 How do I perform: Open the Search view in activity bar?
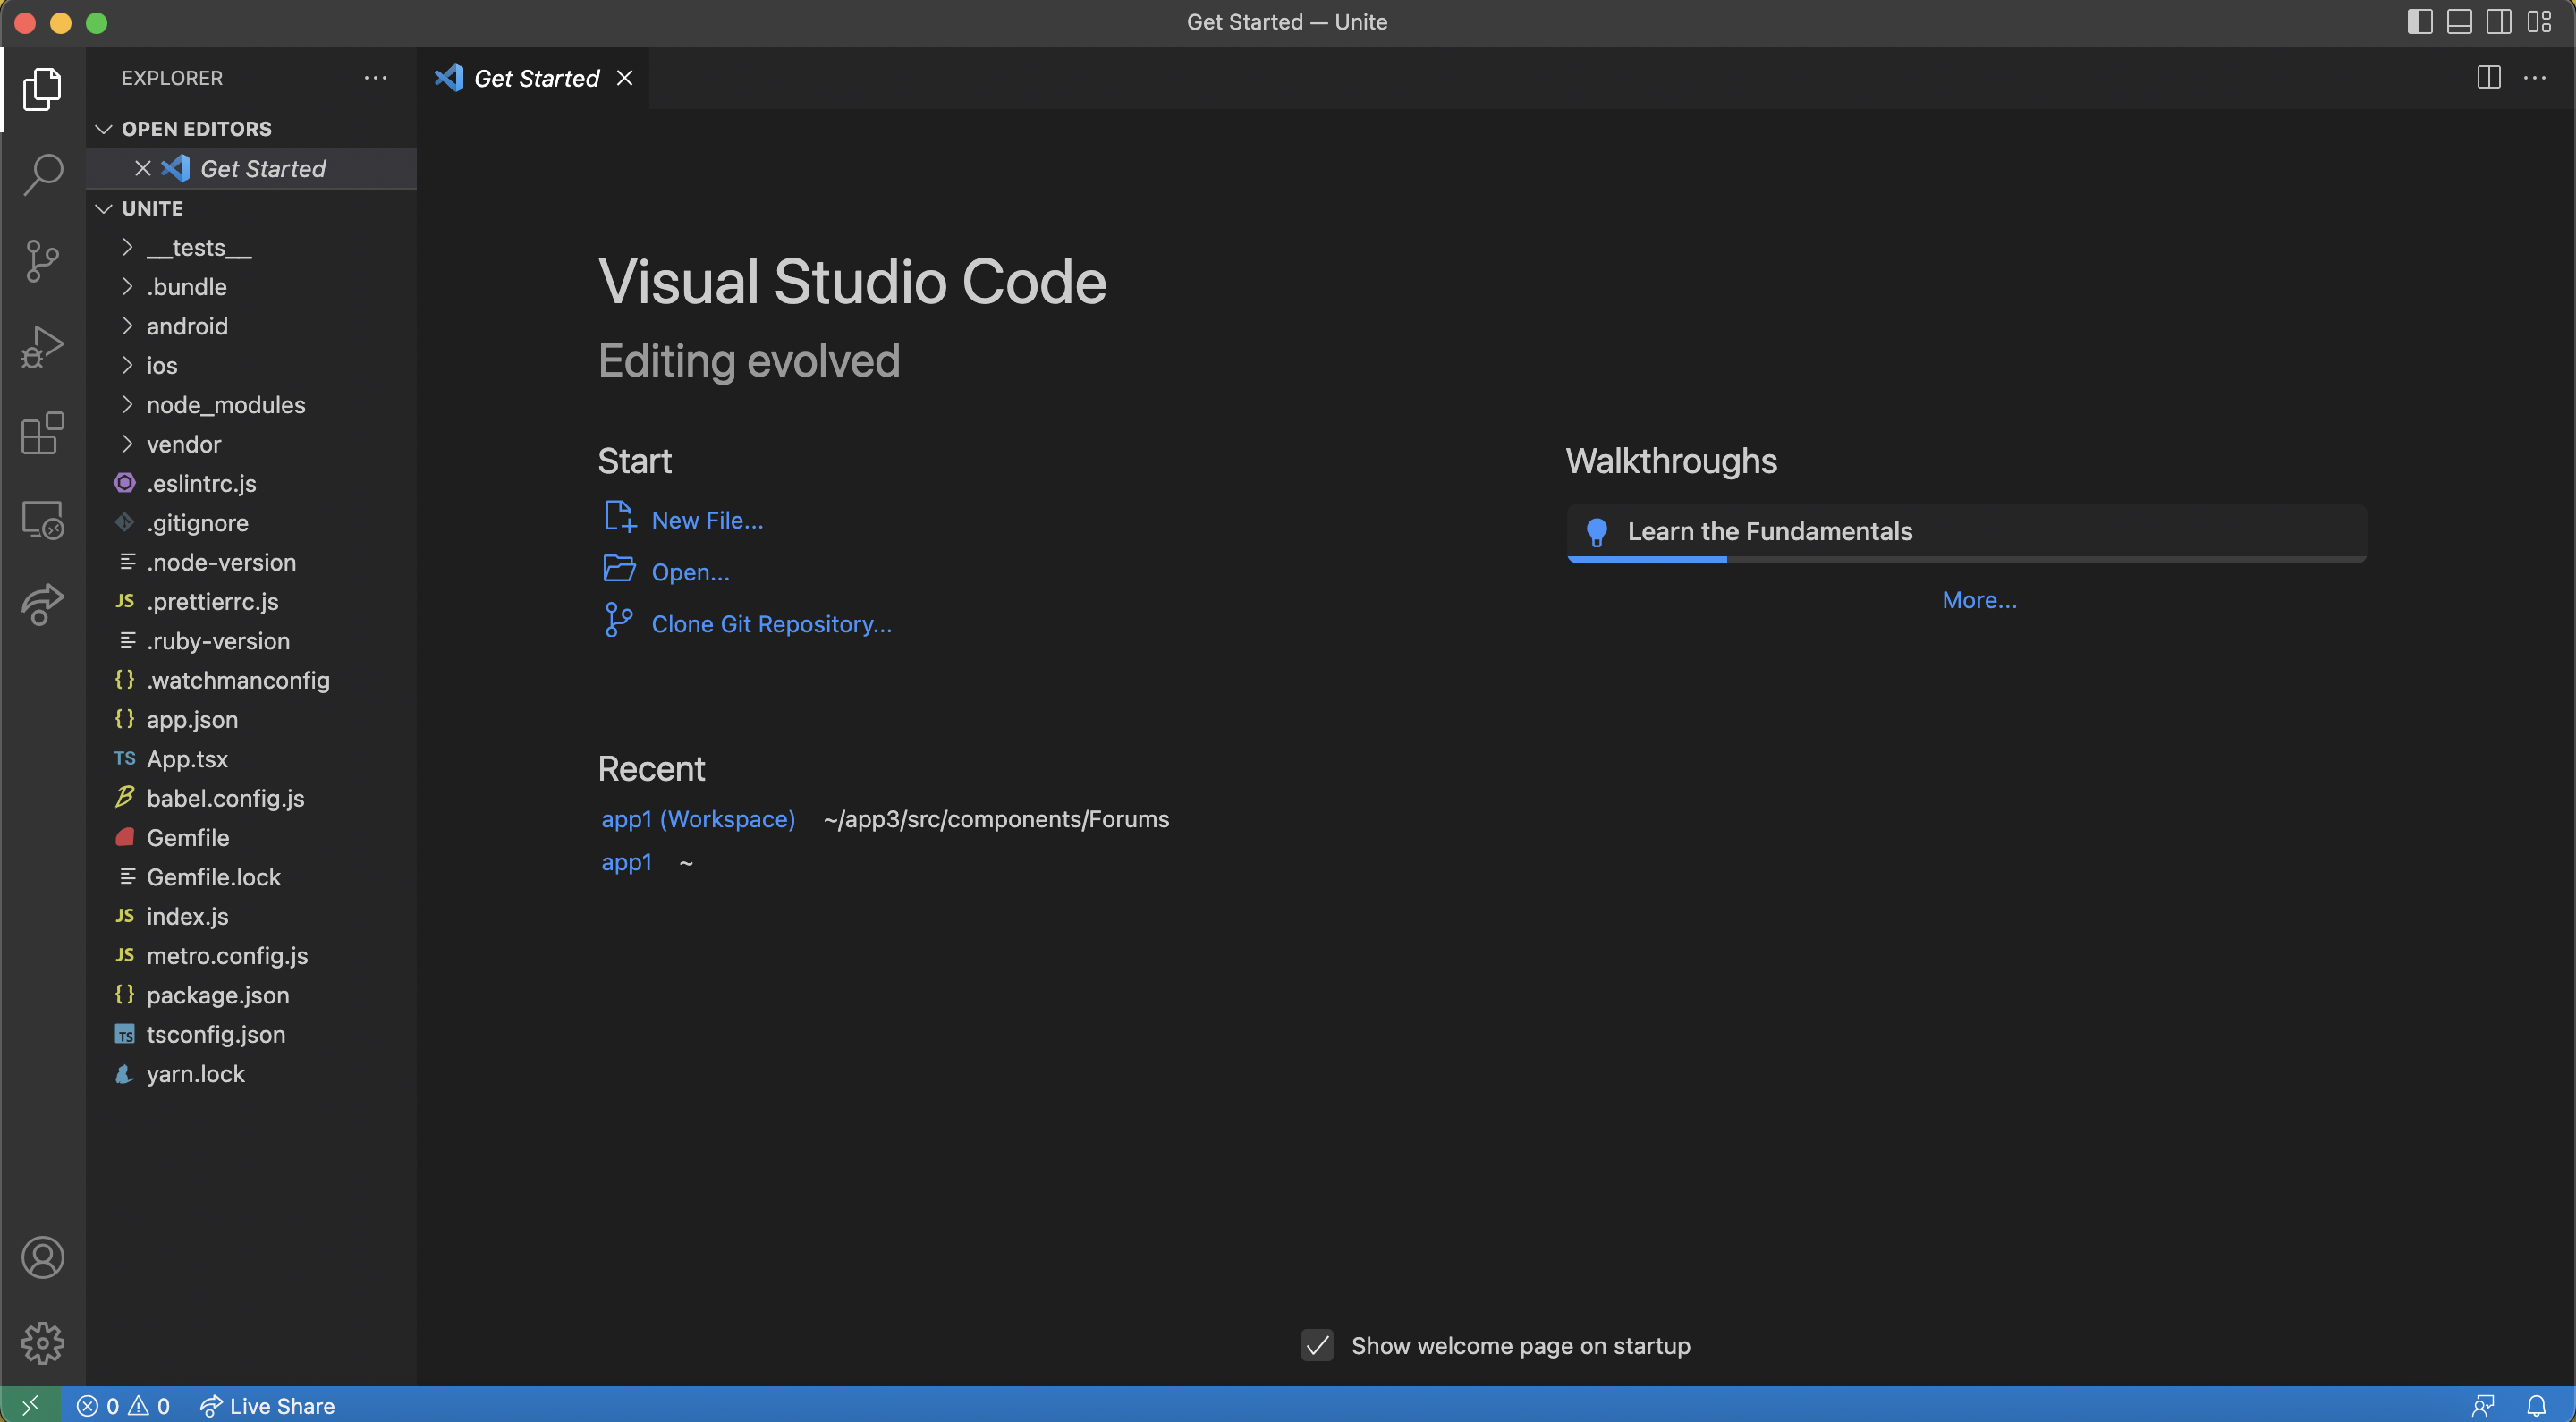[42, 174]
